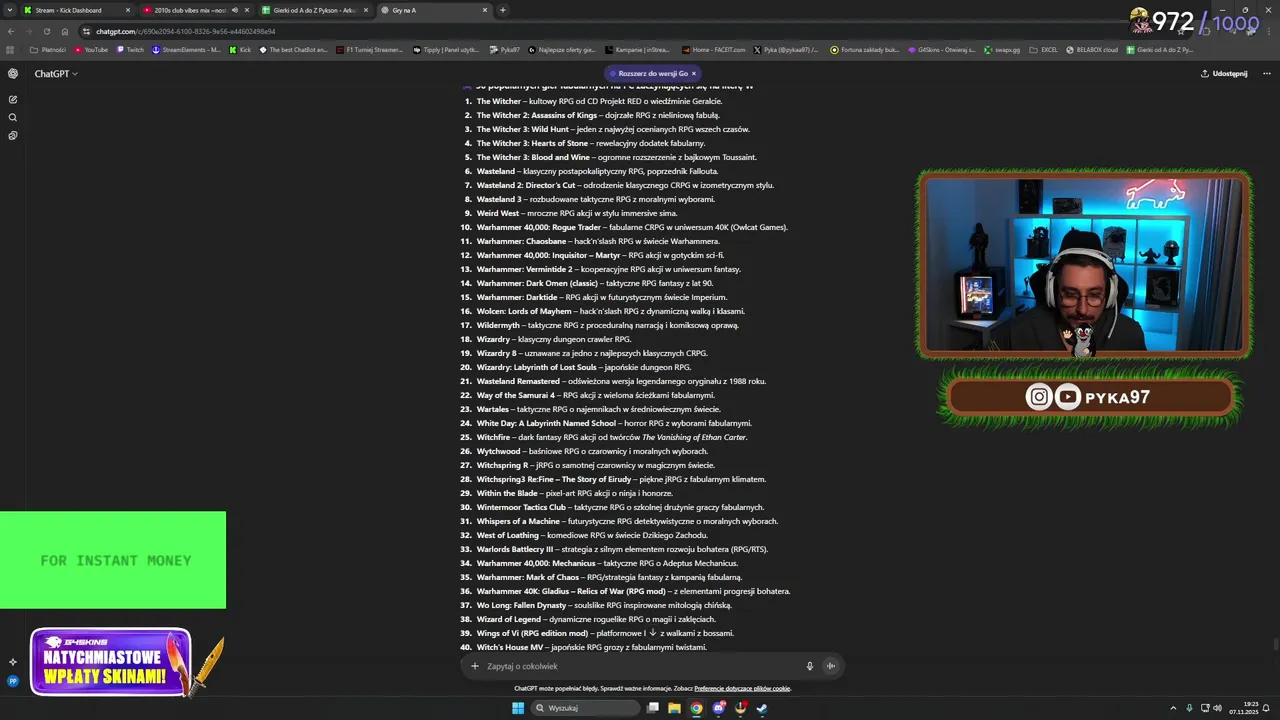Click the Windows Wyszukaj search box
Screen dimensions: 1280x720
pyautogui.click(x=586, y=708)
